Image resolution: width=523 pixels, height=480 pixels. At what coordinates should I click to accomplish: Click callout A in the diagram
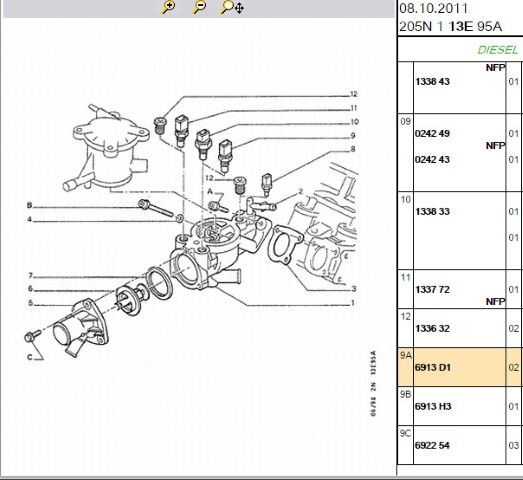pos(210,191)
